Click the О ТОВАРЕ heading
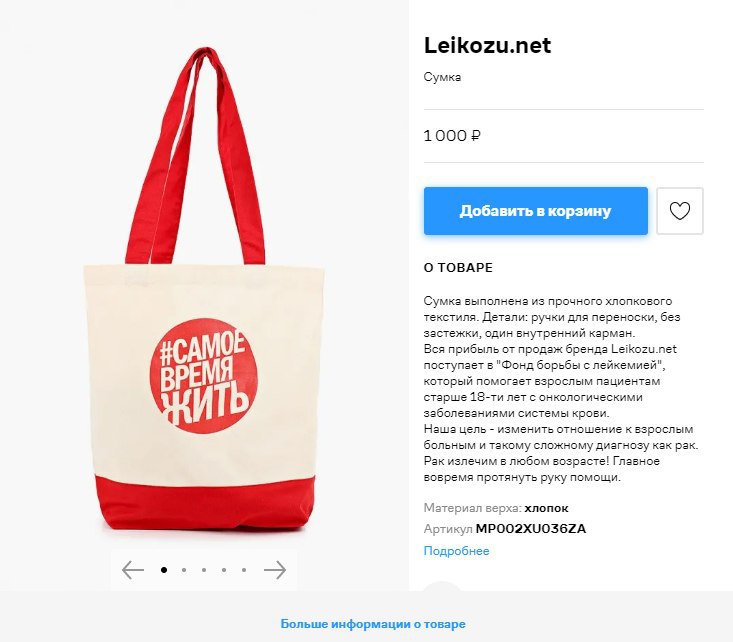Screen dimensions: 733x642 coord(458,268)
